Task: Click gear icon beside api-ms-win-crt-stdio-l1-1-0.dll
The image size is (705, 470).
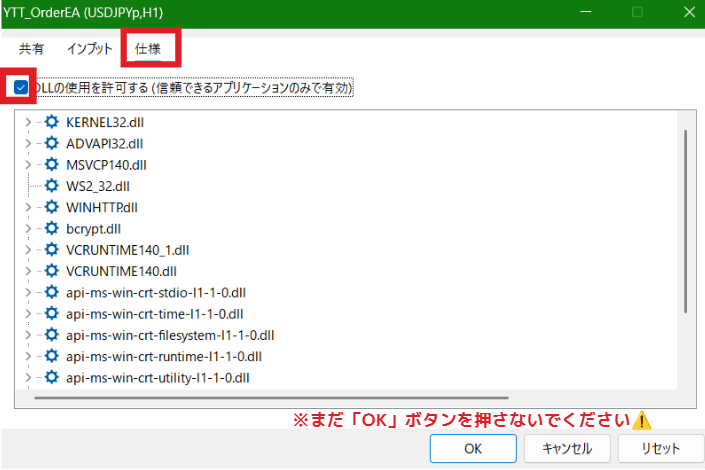Action: pos(52,292)
